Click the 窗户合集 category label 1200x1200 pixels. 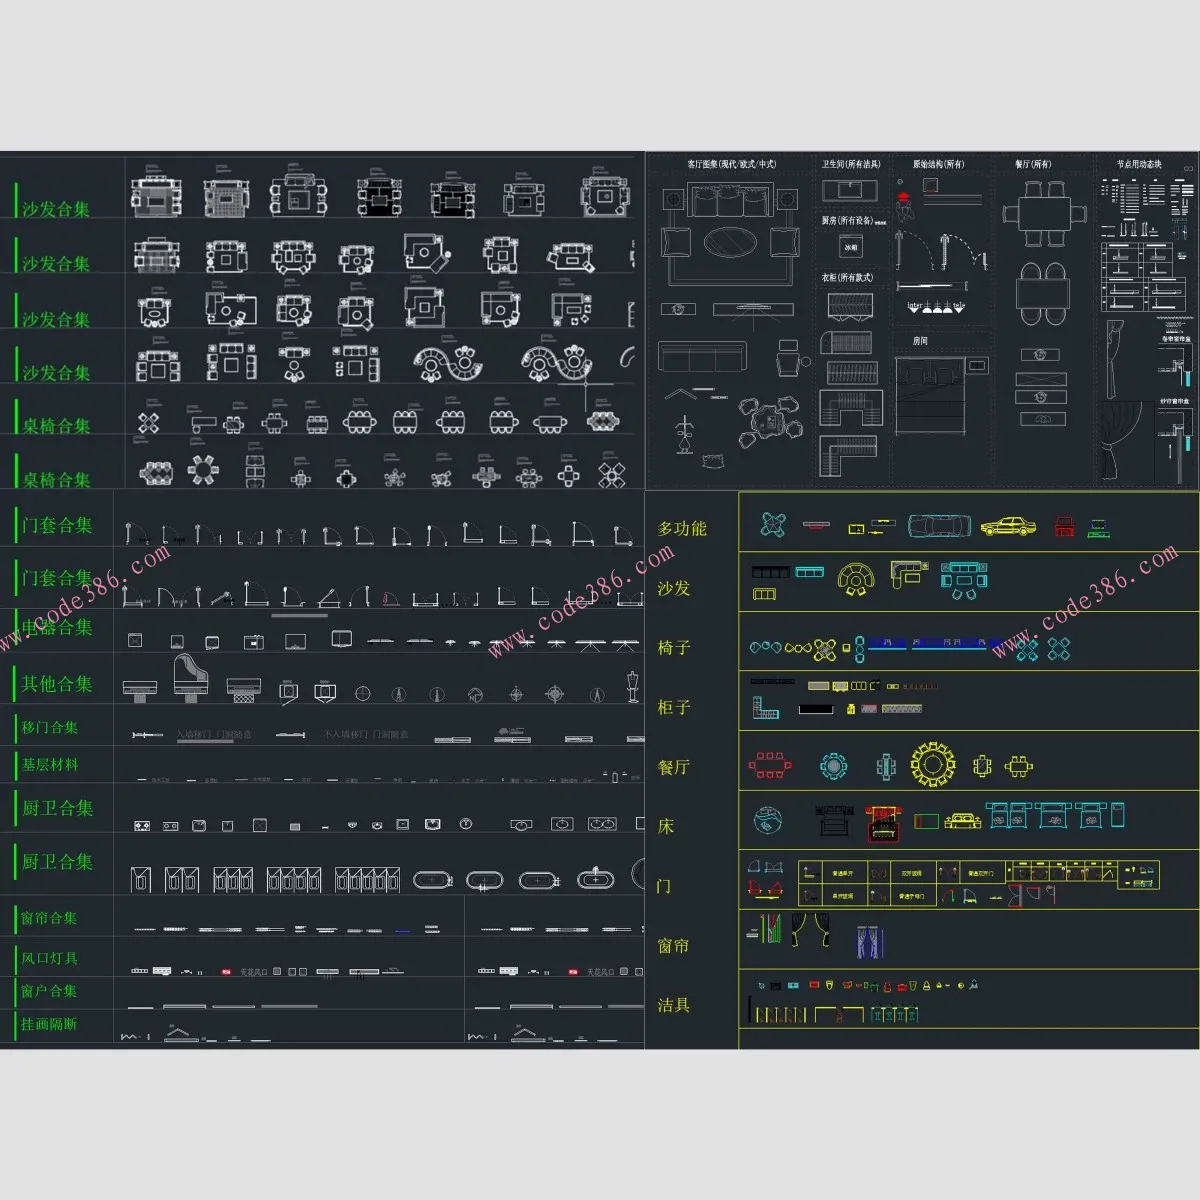point(49,991)
